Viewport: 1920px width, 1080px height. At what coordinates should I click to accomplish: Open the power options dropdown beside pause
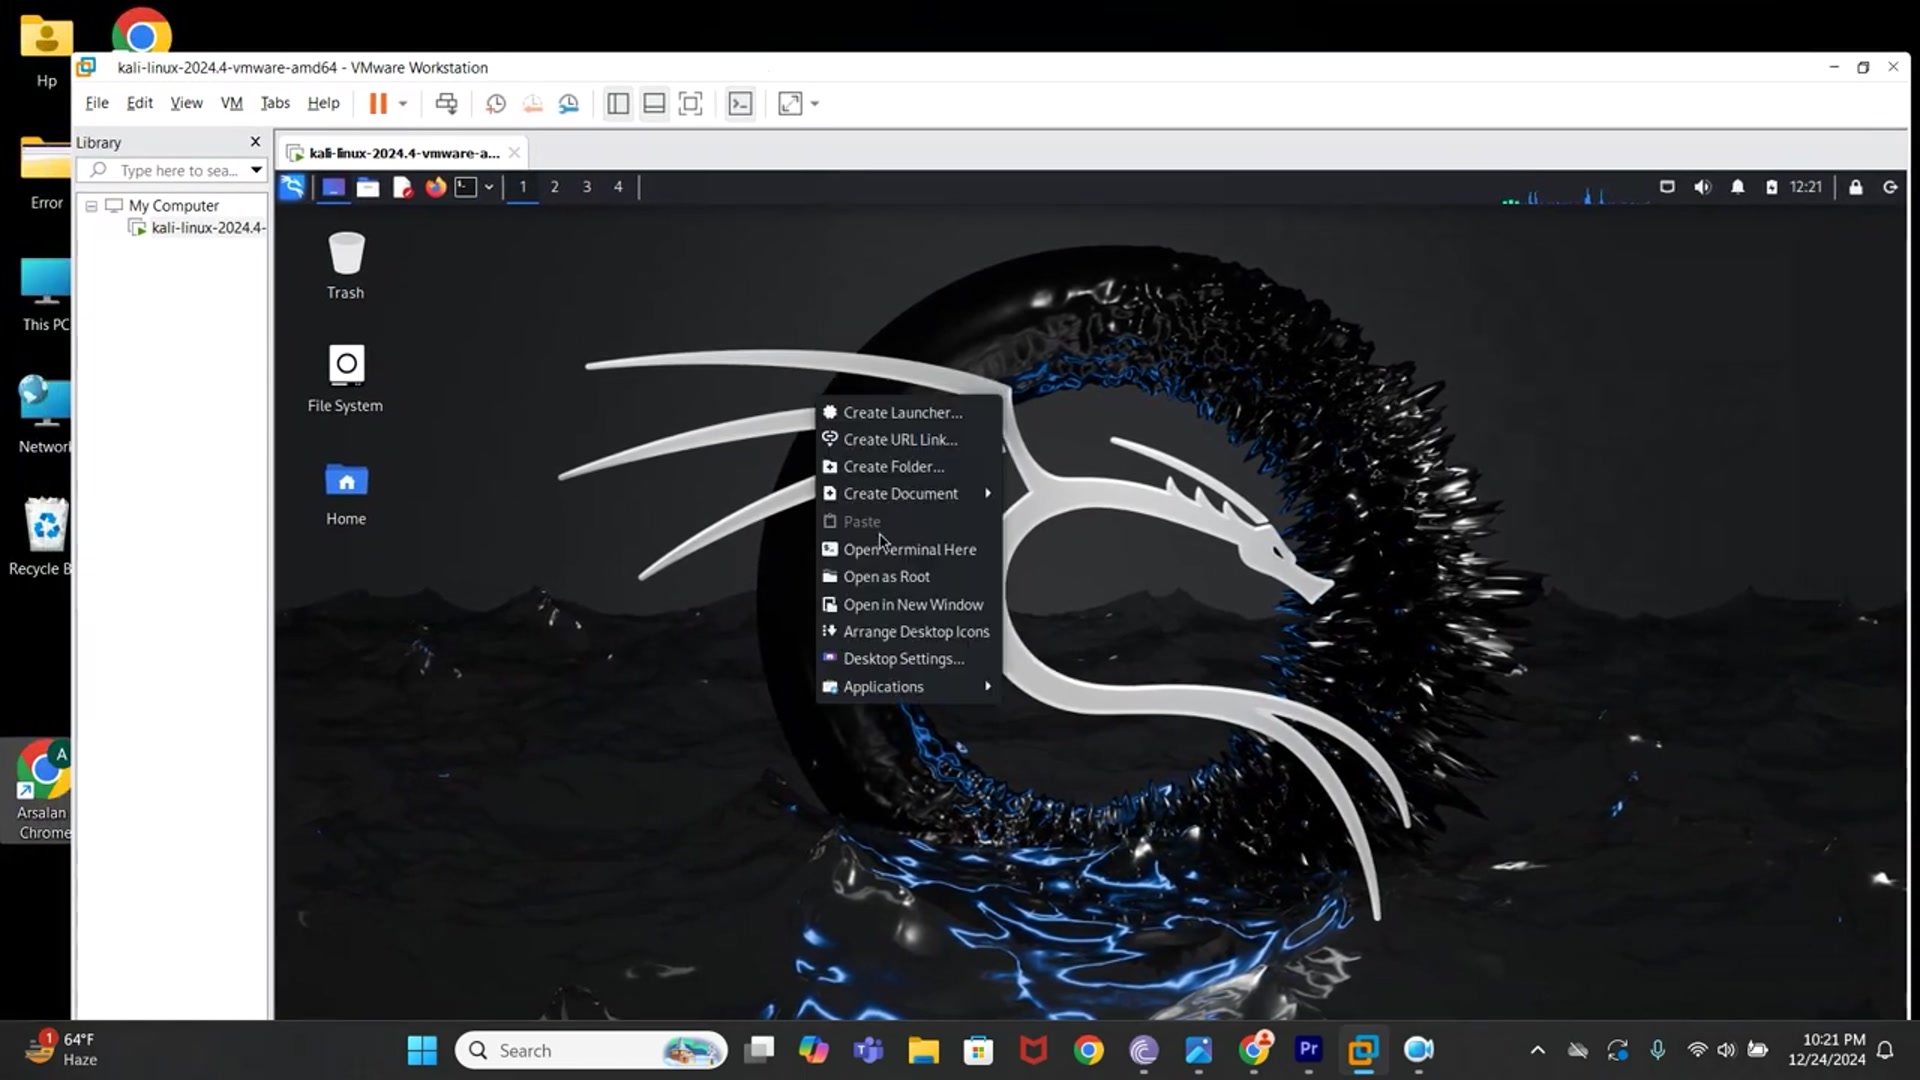[403, 103]
